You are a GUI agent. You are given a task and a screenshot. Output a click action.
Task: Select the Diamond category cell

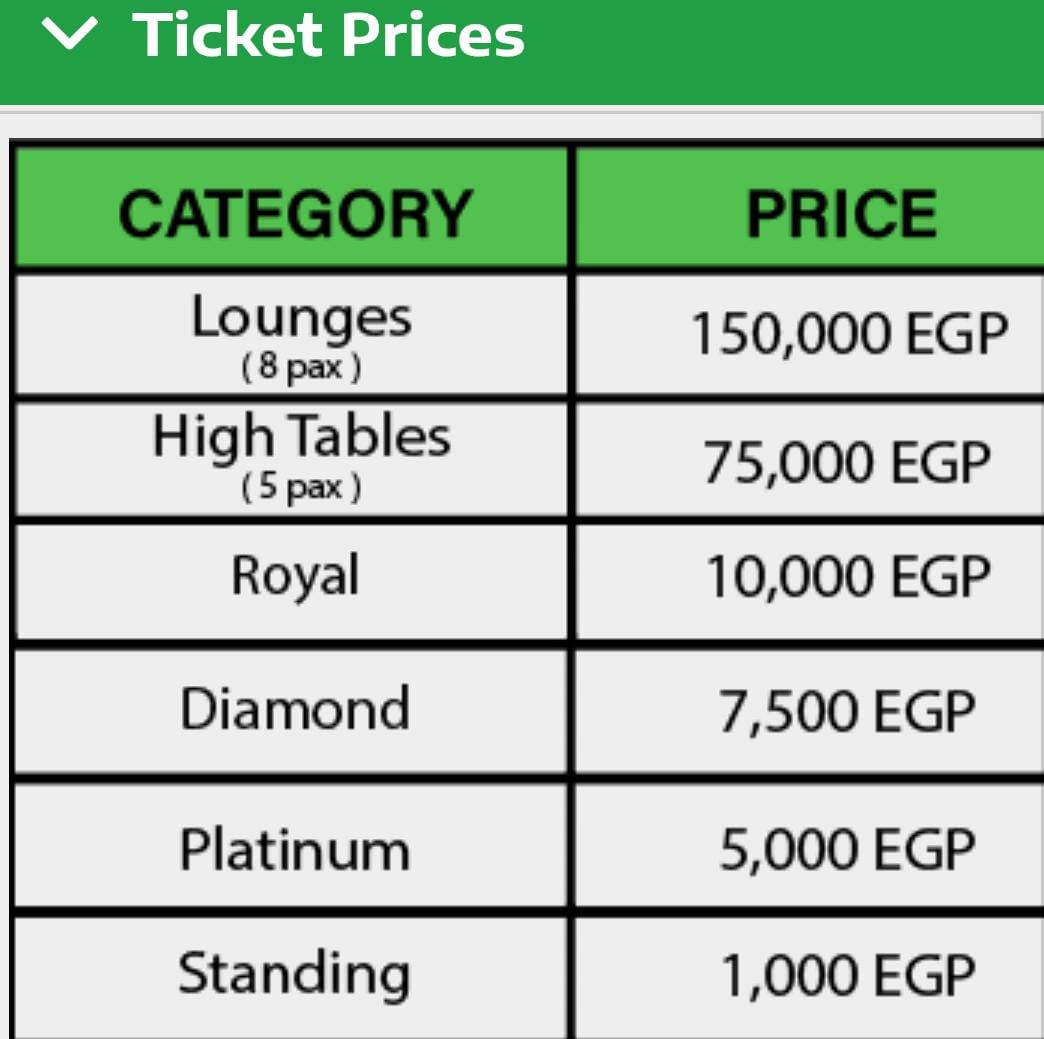point(292,711)
